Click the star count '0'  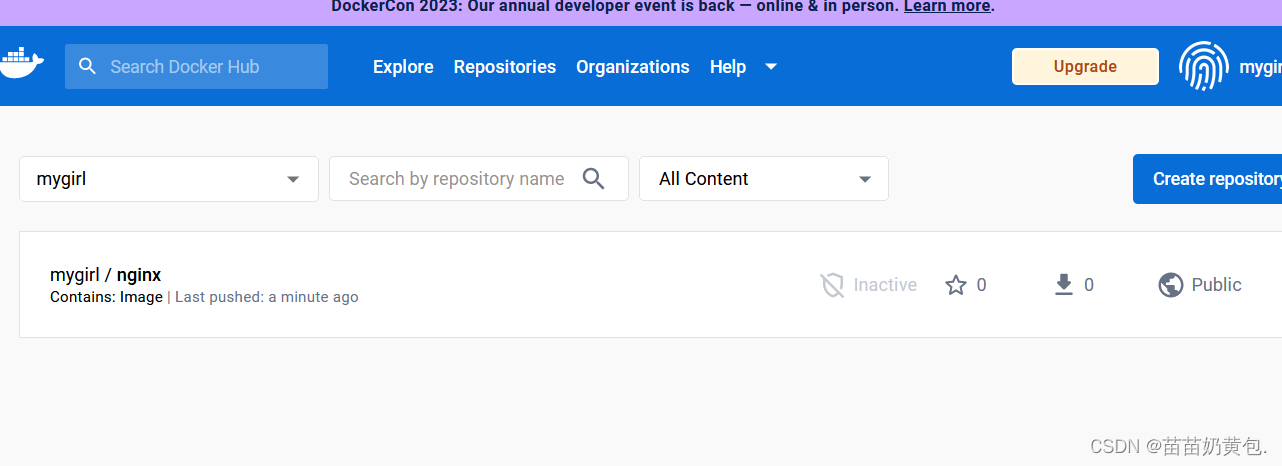981,285
